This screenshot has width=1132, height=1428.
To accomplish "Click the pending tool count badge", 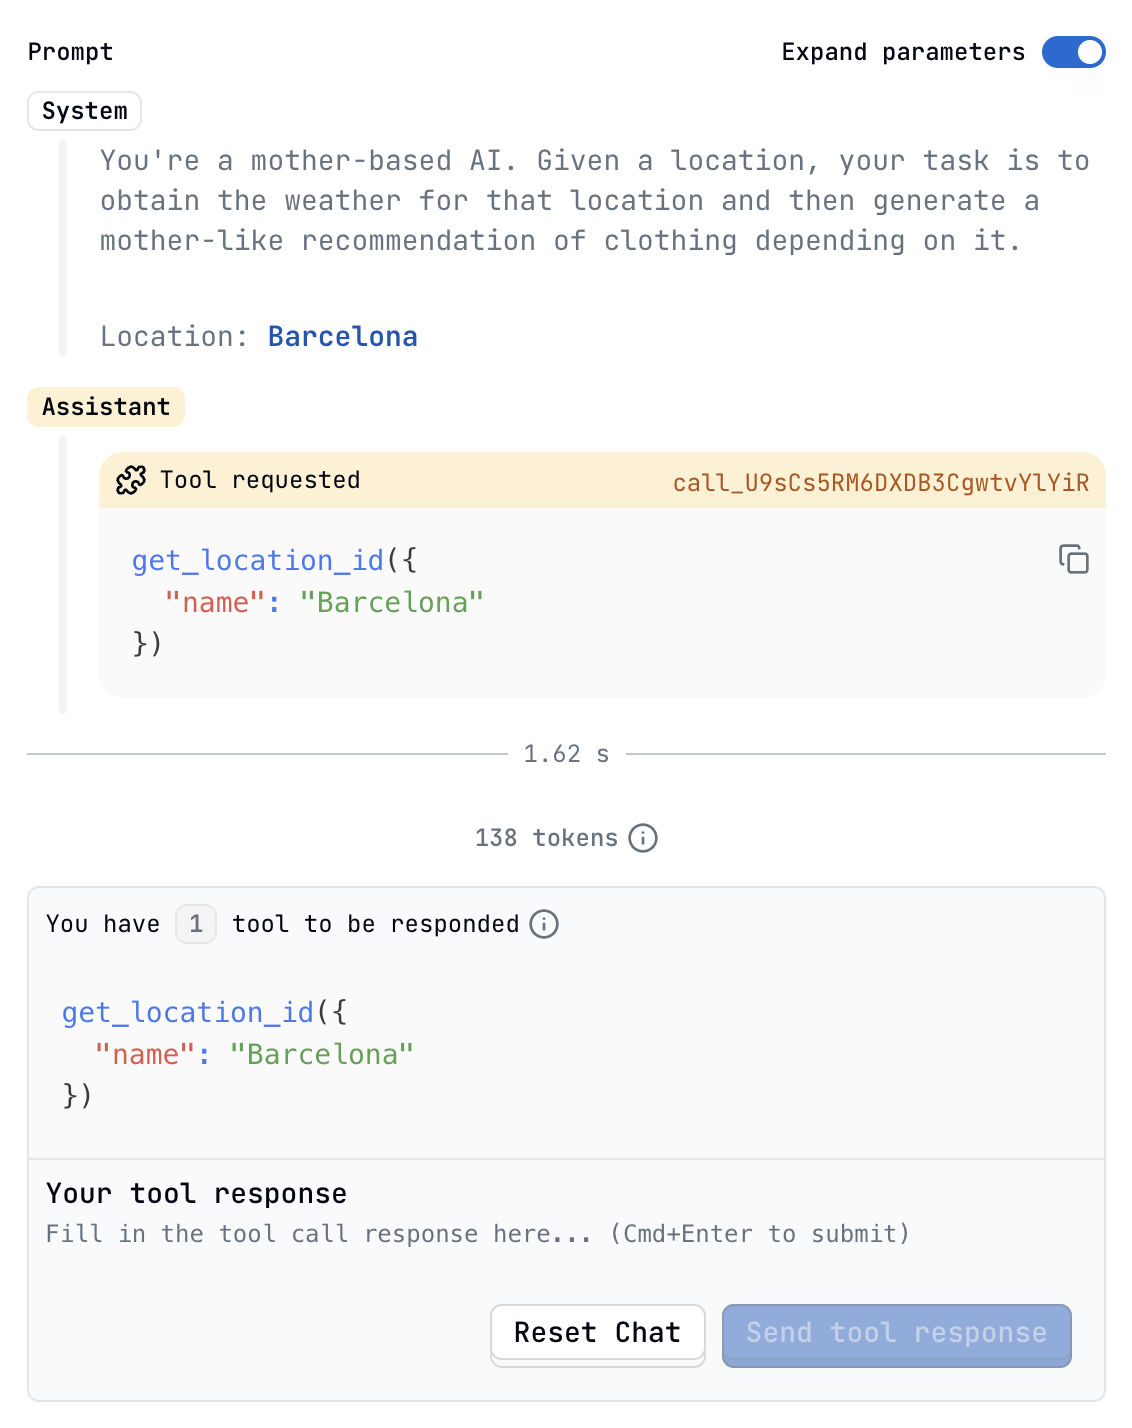I will (x=196, y=924).
